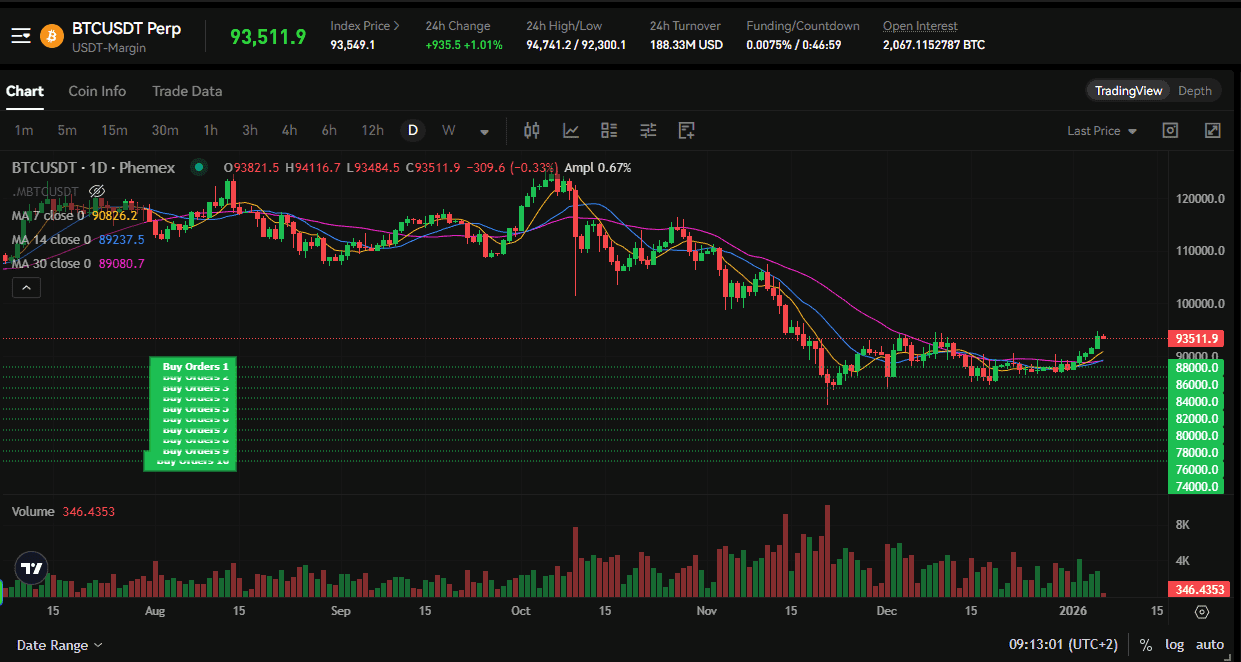Toggle visibility of .MBTCUSDT overlay

97,190
